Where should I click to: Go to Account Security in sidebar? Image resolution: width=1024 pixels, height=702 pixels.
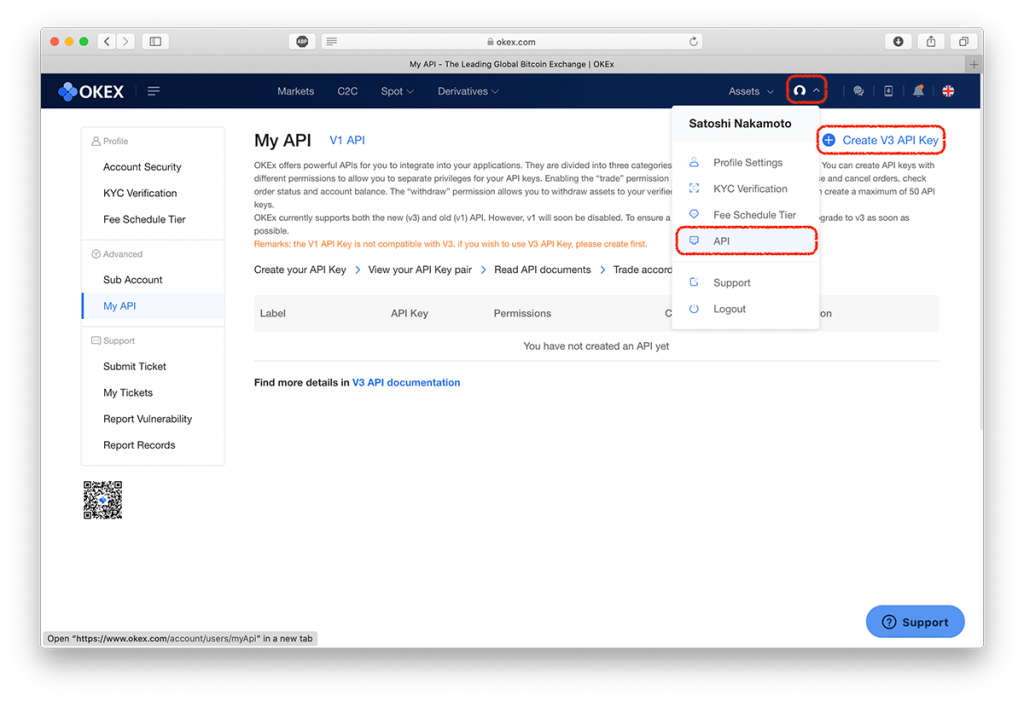pos(142,167)
